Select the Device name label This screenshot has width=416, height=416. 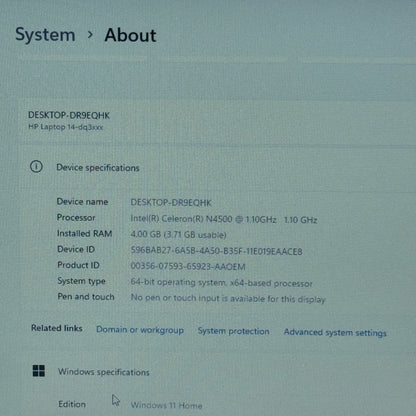82,202
